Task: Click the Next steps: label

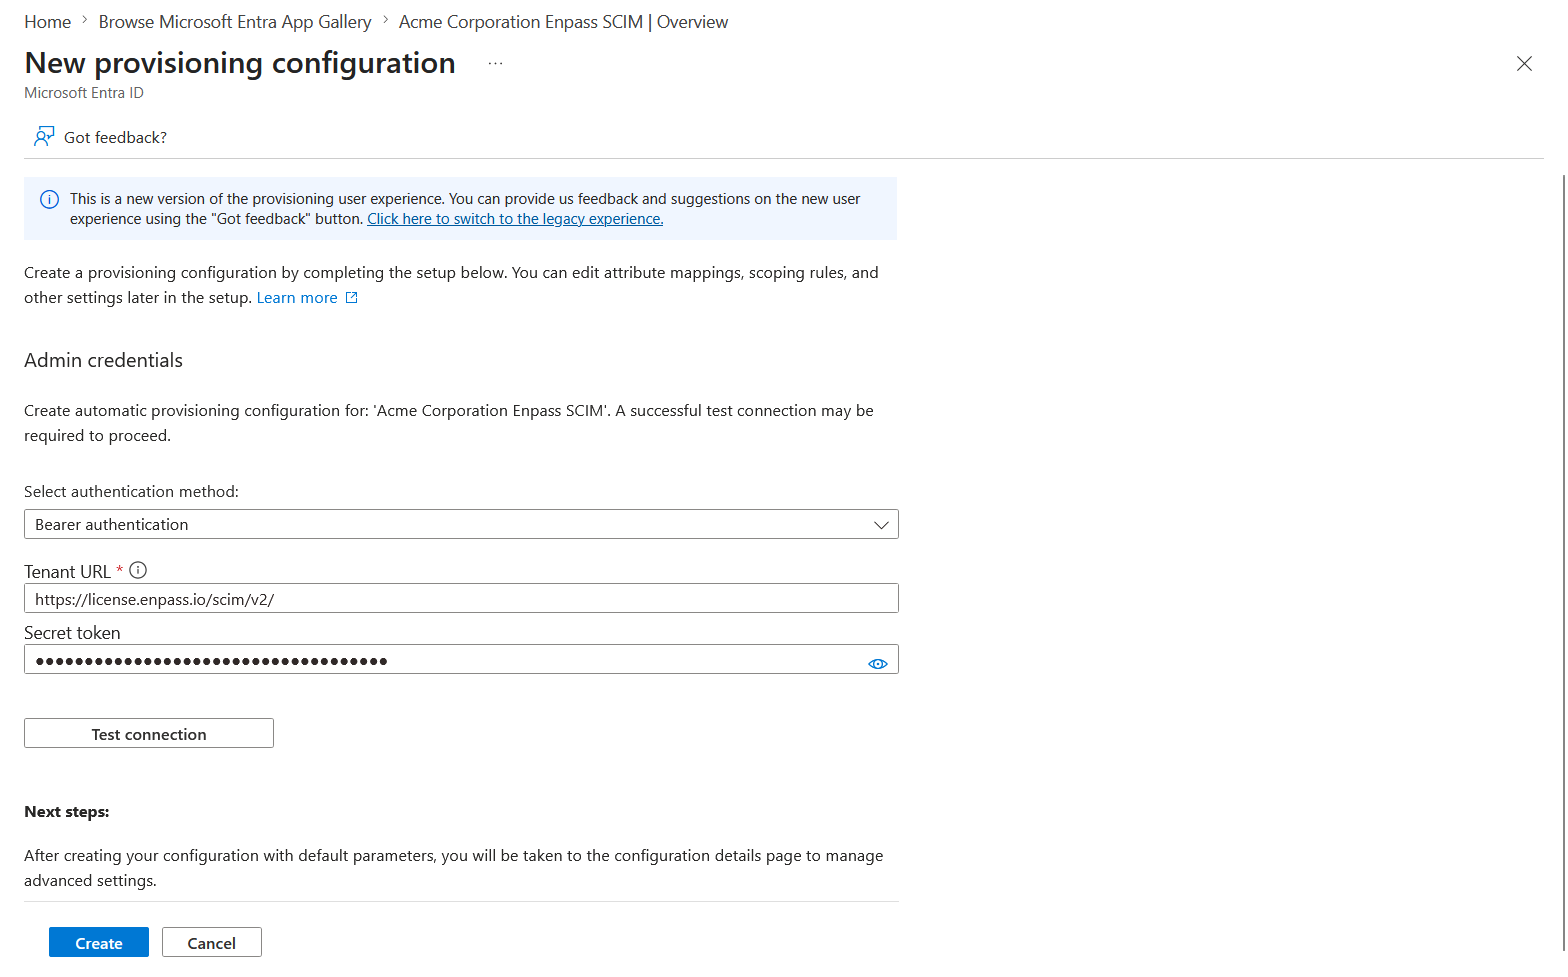Action: (67, 812)
